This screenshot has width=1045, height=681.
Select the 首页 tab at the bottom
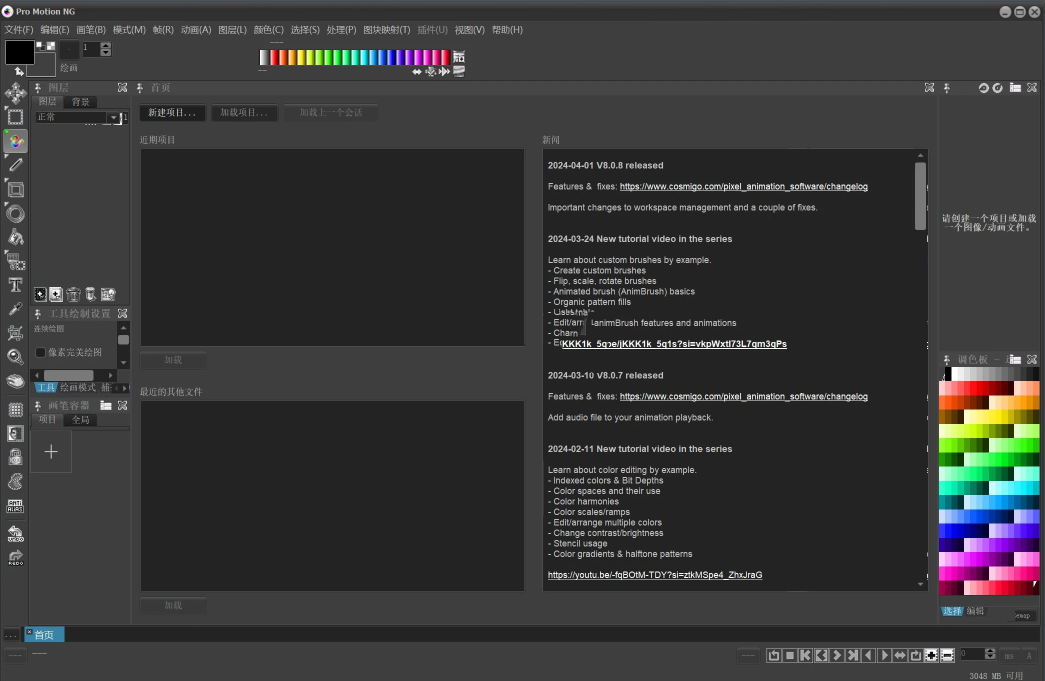[45, 635]
